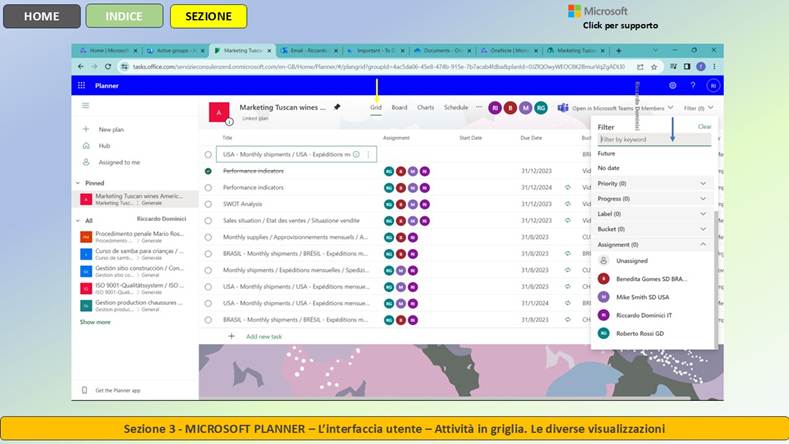
Task: Open the ISO 9001-Qualitätssystem plan in sidebar
Action: tap(133, 288)
